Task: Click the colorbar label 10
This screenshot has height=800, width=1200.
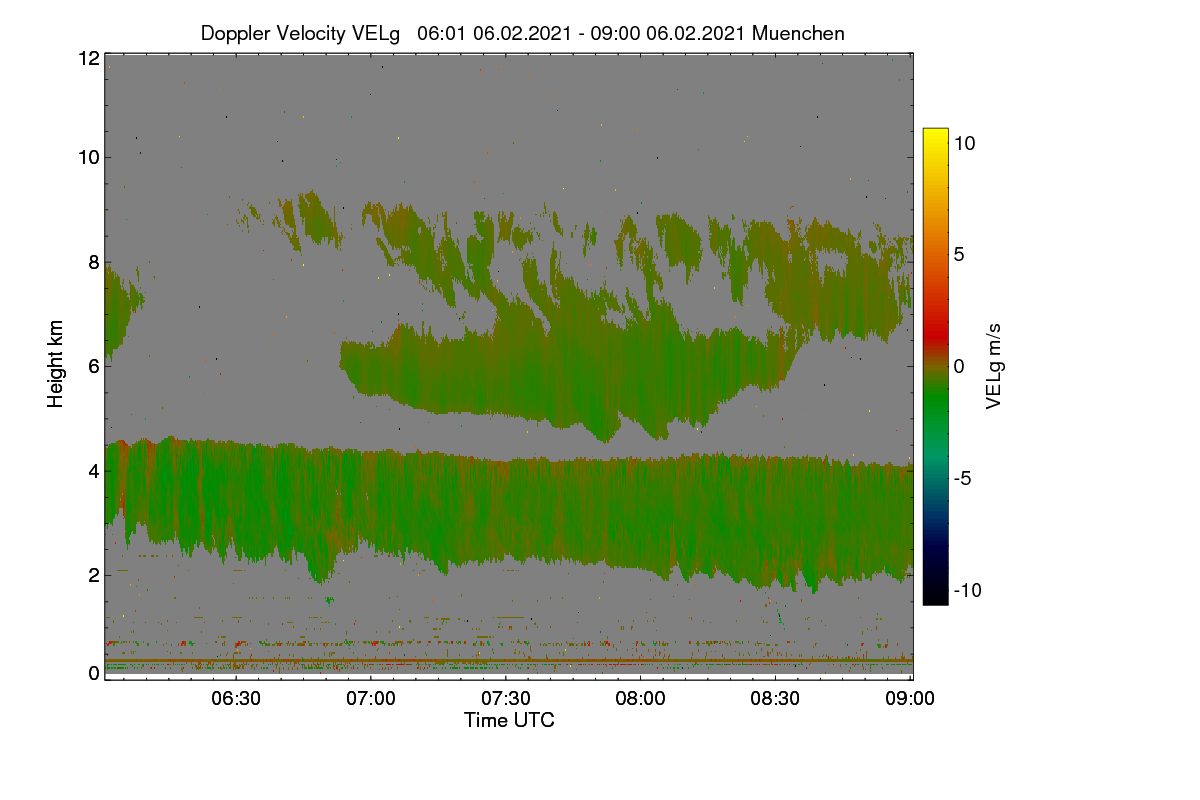Action: pos(965,143)
